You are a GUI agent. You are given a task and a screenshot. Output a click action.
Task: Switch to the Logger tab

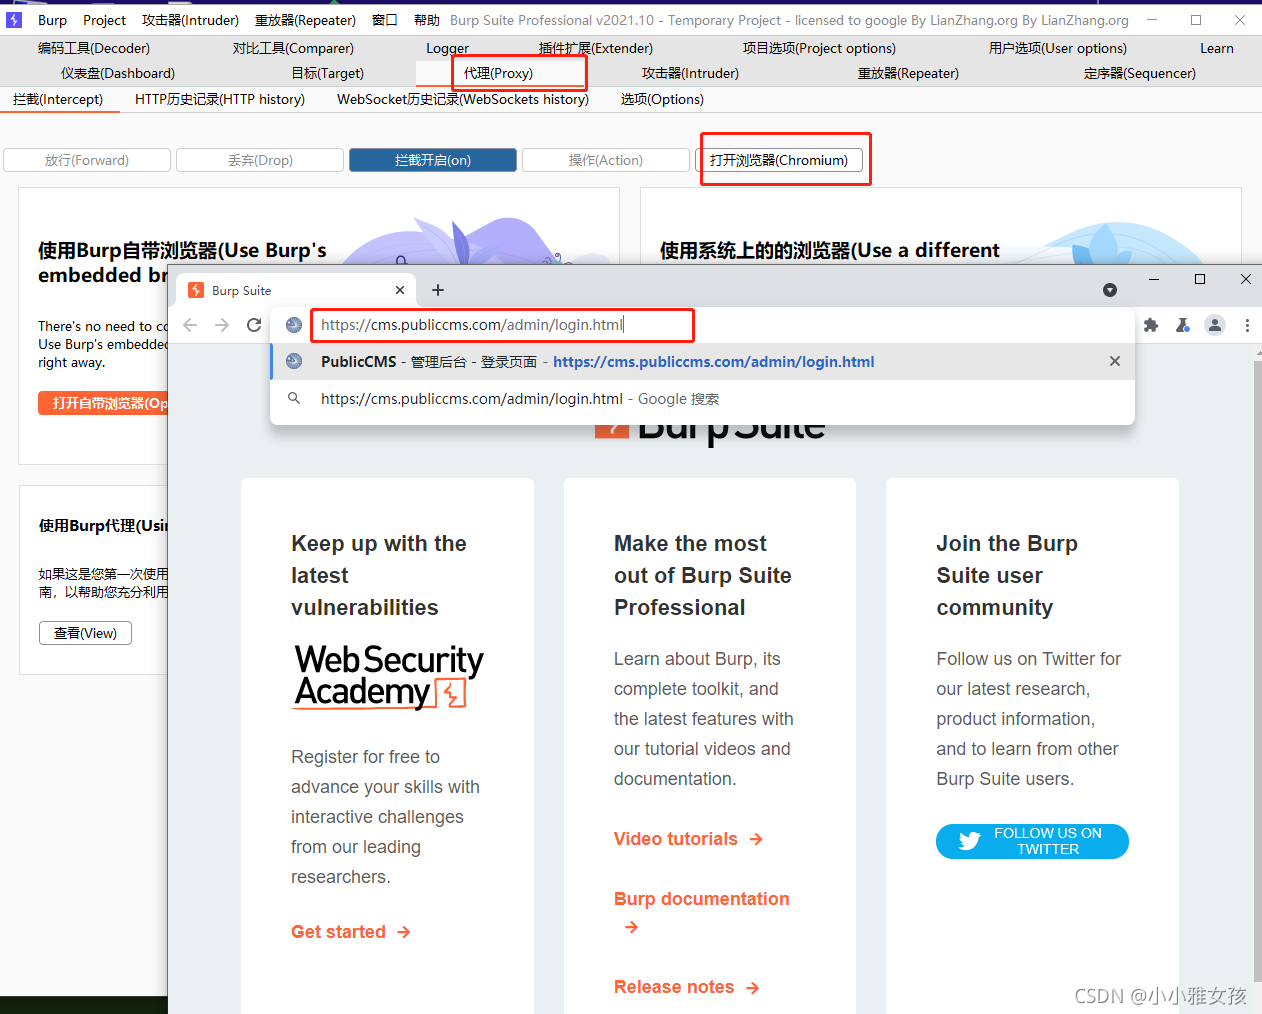tap(447, 48)
